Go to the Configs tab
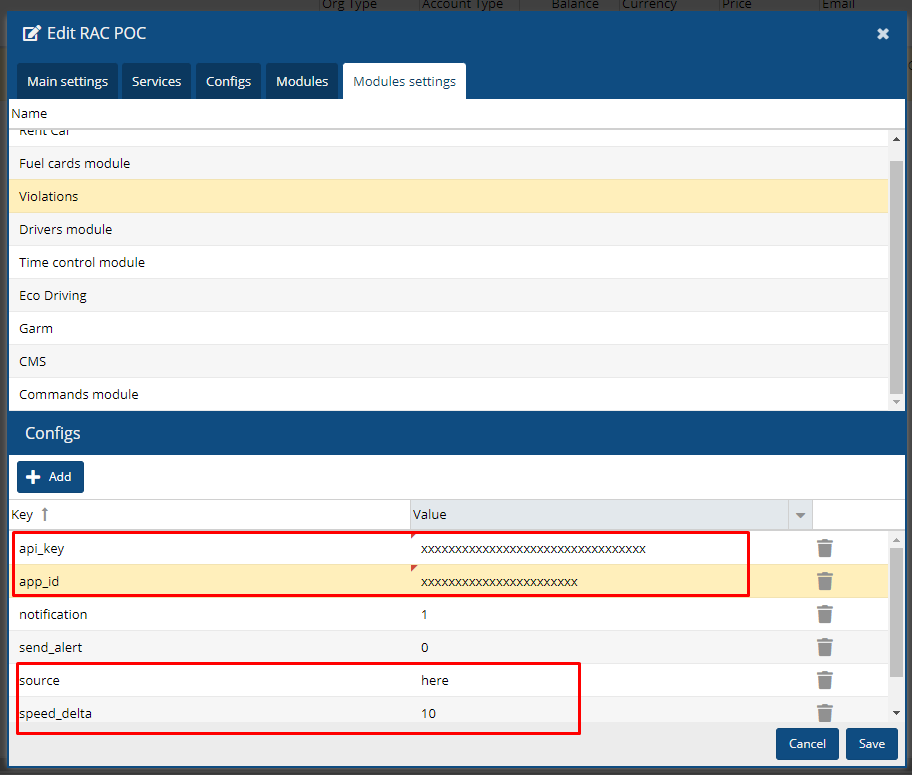Image resolution: width=912 pixels, height=775 pixels. [228, 82]
